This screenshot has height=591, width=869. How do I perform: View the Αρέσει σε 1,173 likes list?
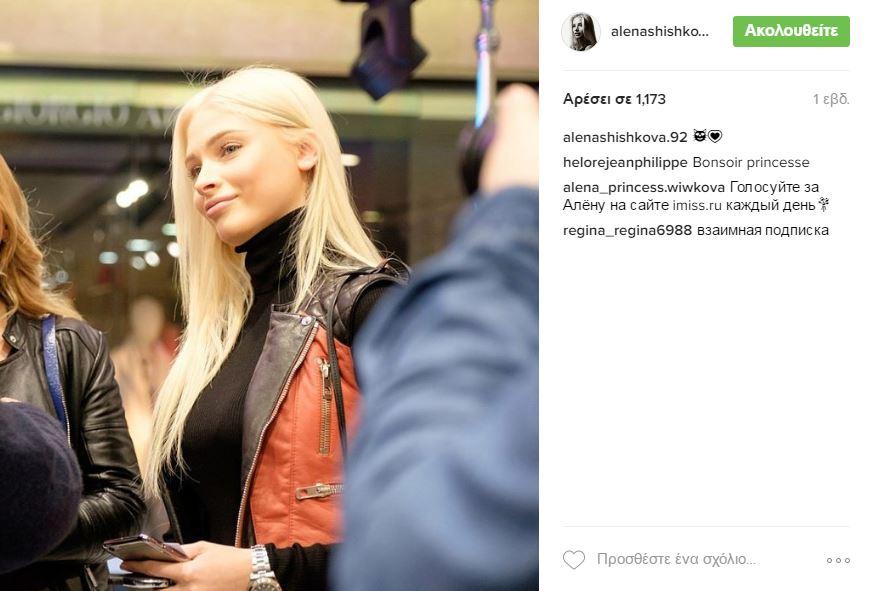[x=614, y=99]
